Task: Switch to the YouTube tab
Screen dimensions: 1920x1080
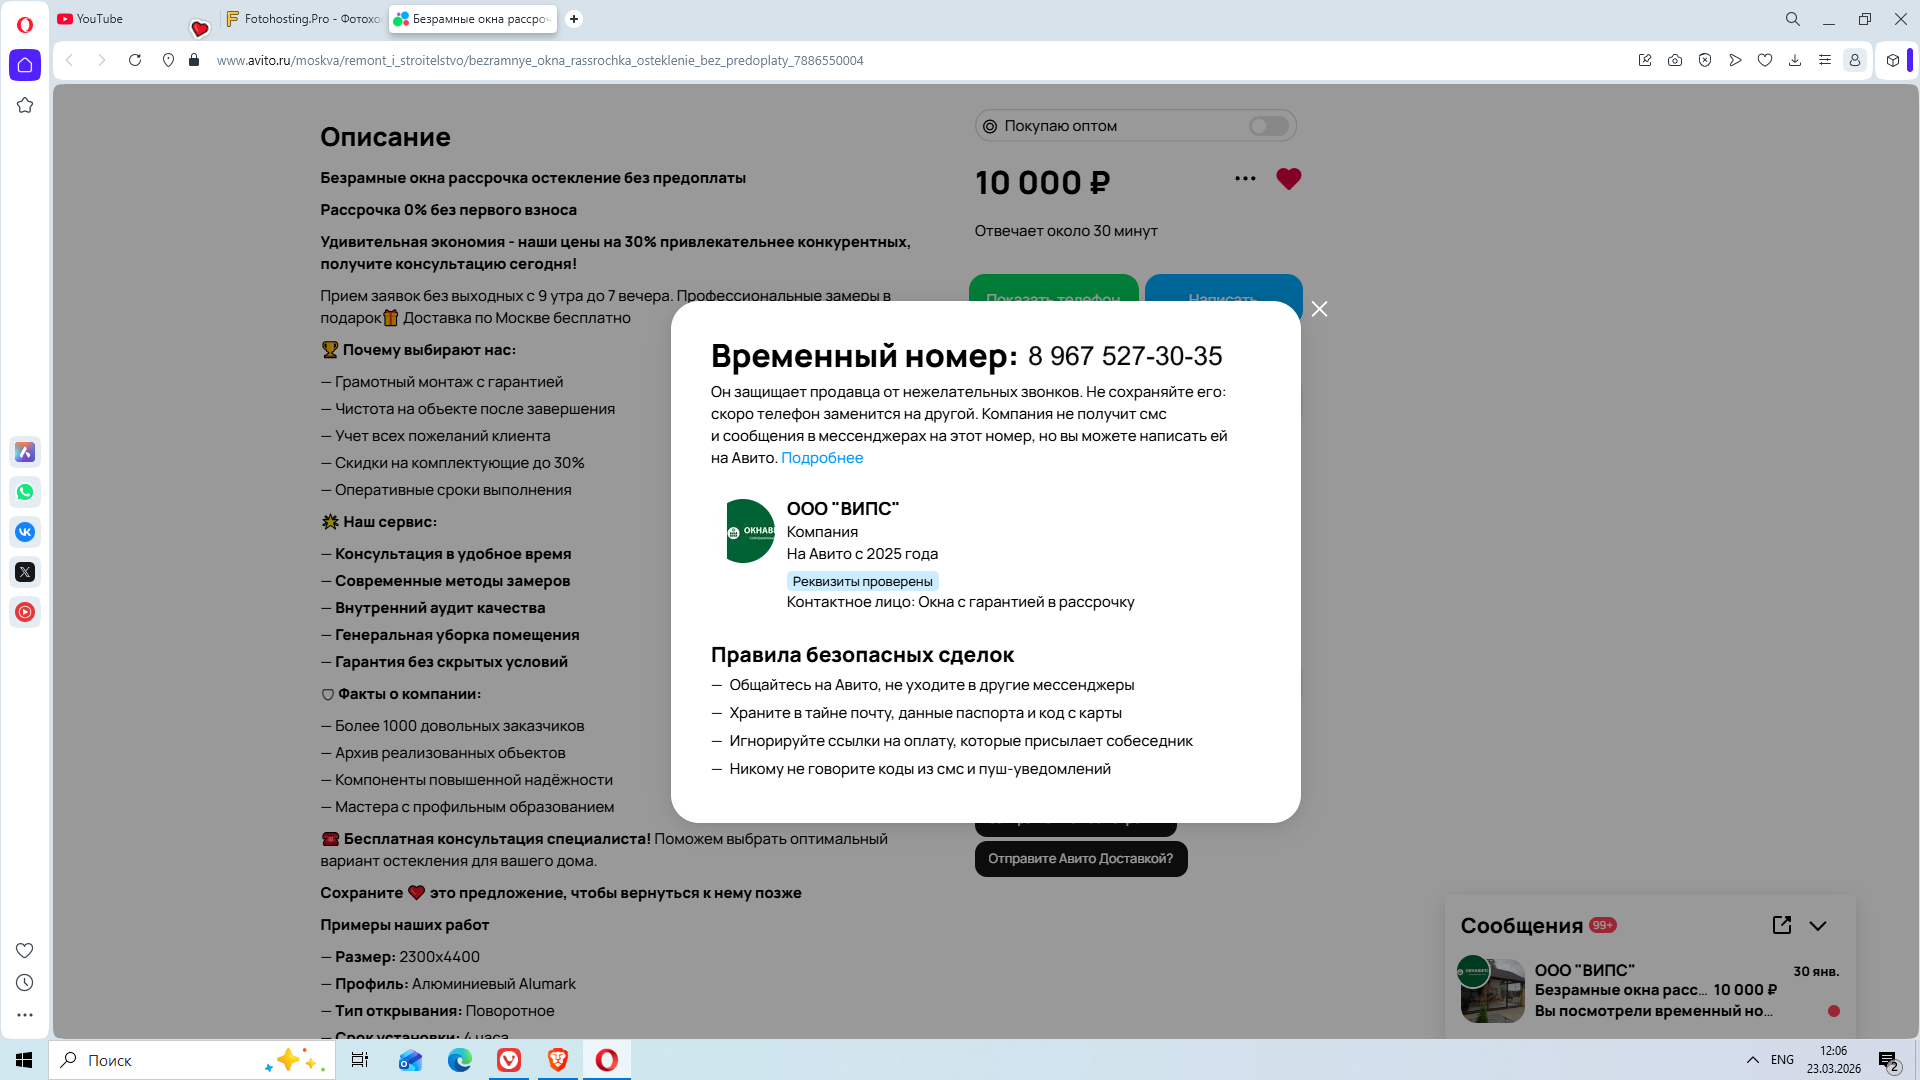Action: tap(100, 19)
